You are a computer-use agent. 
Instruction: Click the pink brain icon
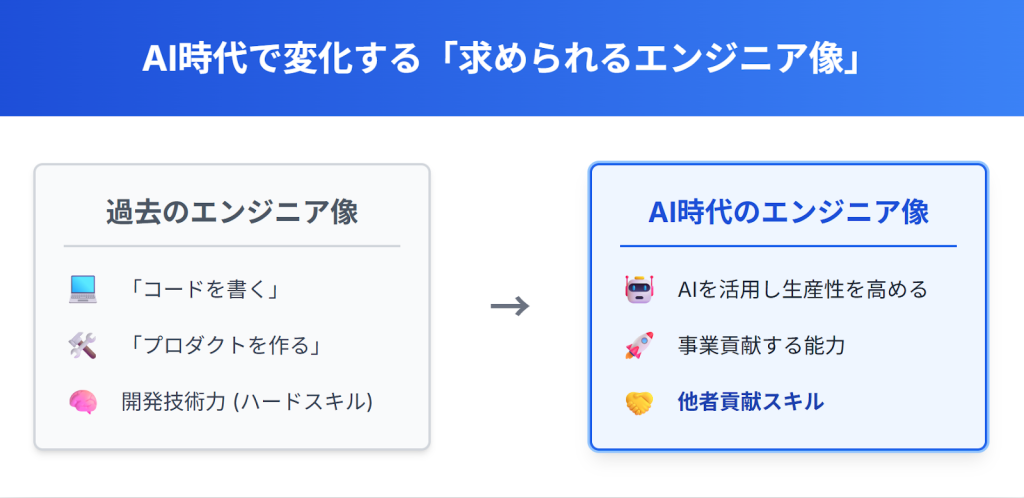pyautogui.click(x=82, y=402)
